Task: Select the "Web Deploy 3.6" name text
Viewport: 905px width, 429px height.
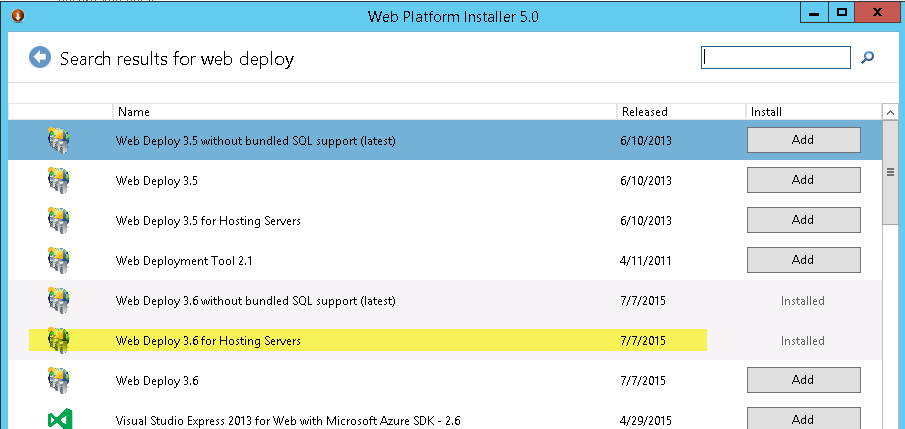Action: pyautogui.click(x=157, y=381)
